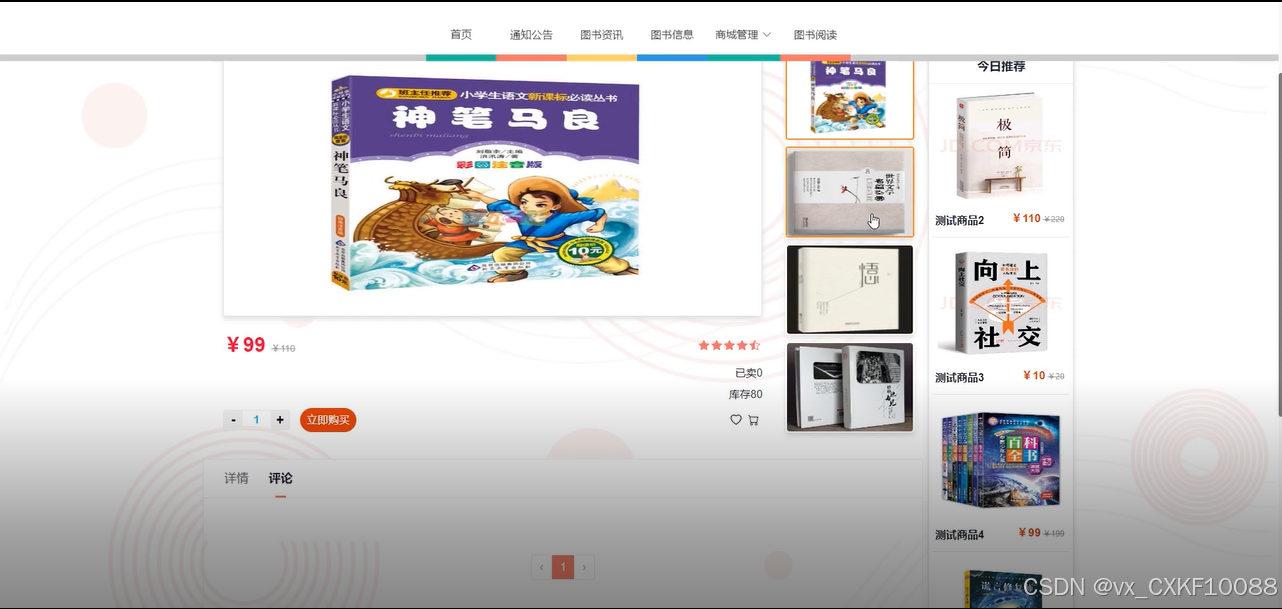Click the ¥110 price of 测试商品2

pyautogui.click(x=1027, y=218)
